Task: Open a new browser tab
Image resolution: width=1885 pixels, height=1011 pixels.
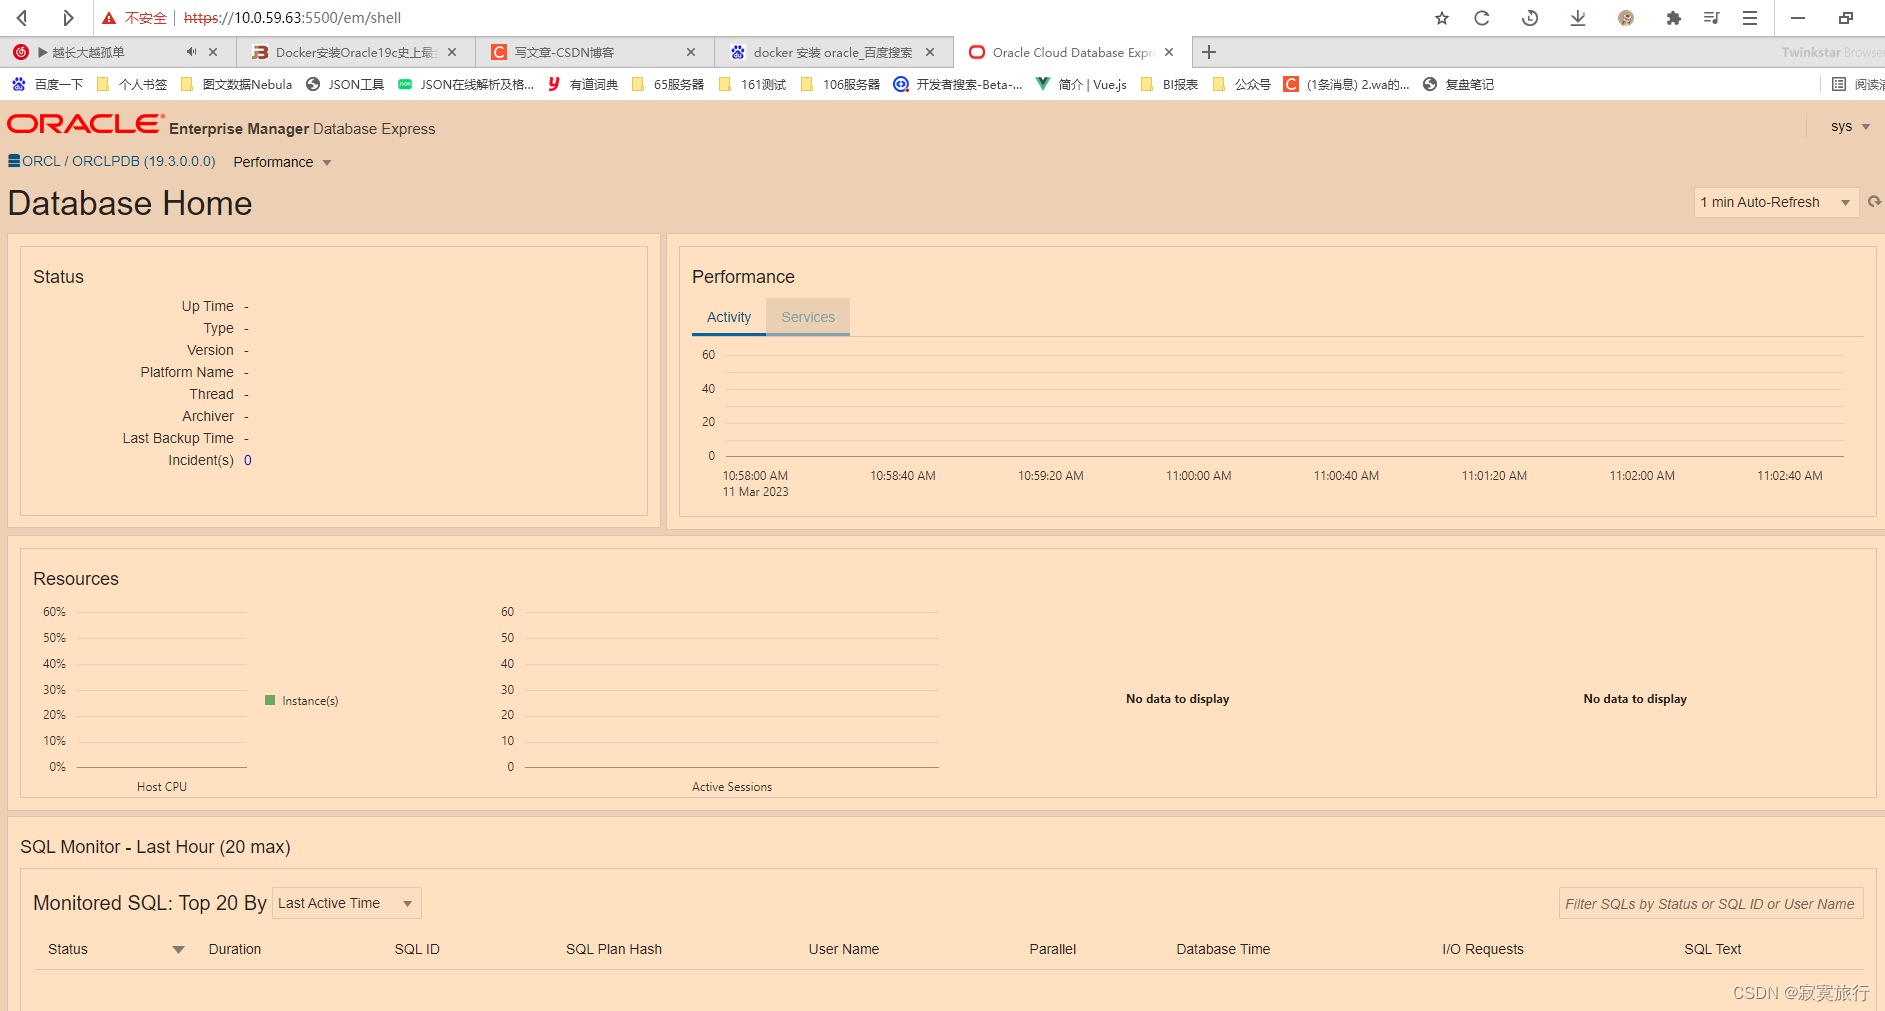Action: point(1209,52)
